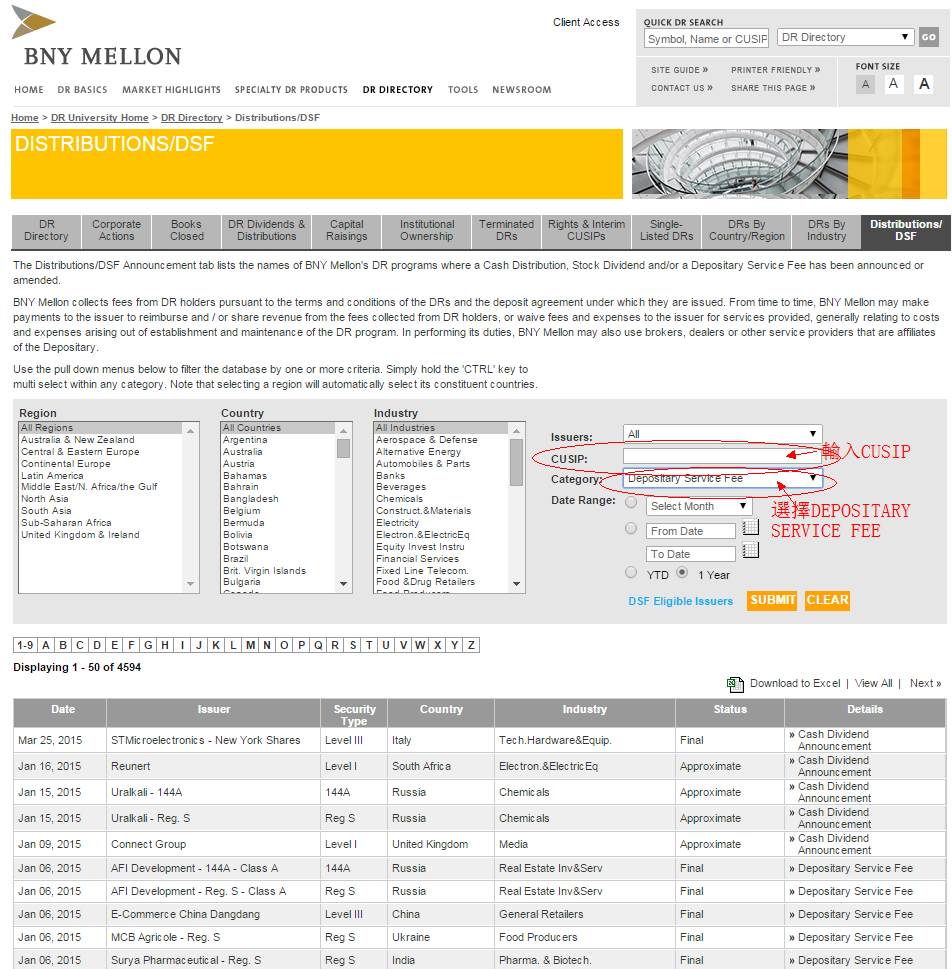The height and width of the screenshot is (969, 952).
Task: Switch to the Capital Raisings tab
Action: [x=347, y=231]
